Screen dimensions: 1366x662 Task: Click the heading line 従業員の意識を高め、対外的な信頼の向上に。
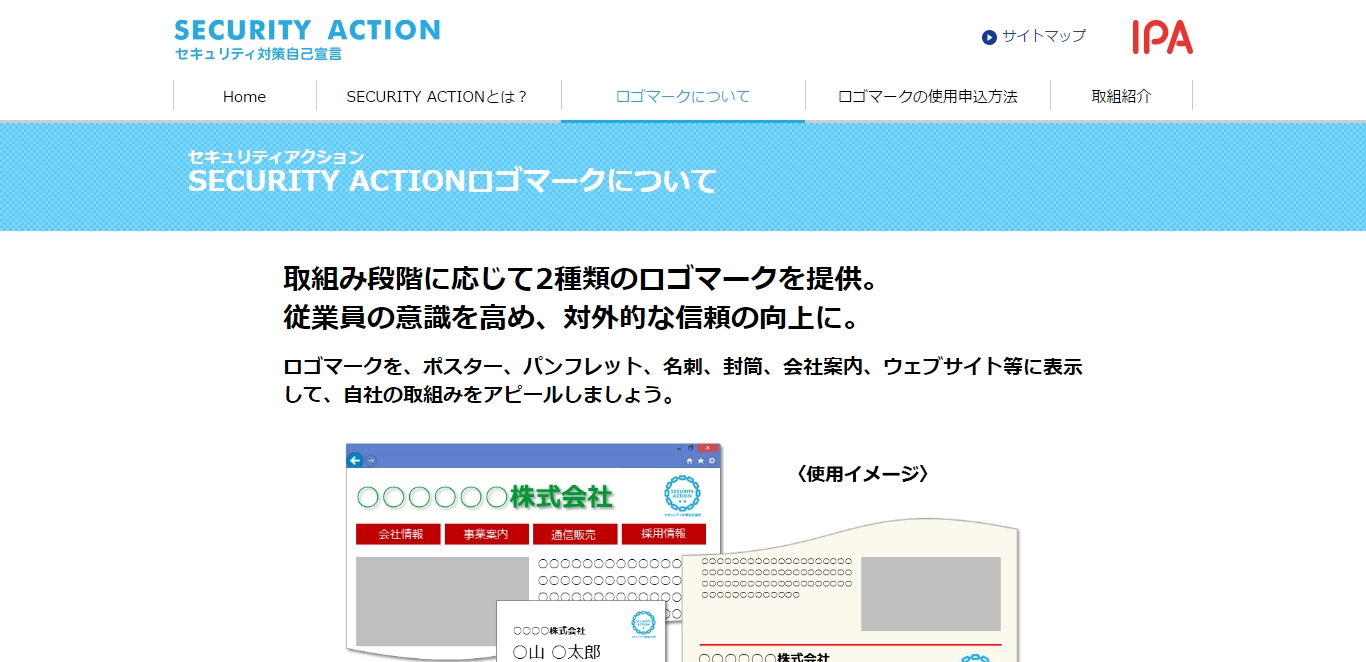(x=572, y=317)
